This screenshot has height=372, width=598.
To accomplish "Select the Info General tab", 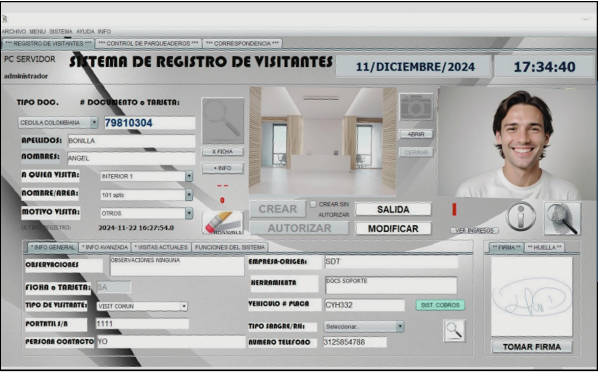I will [x=53, y=247].
